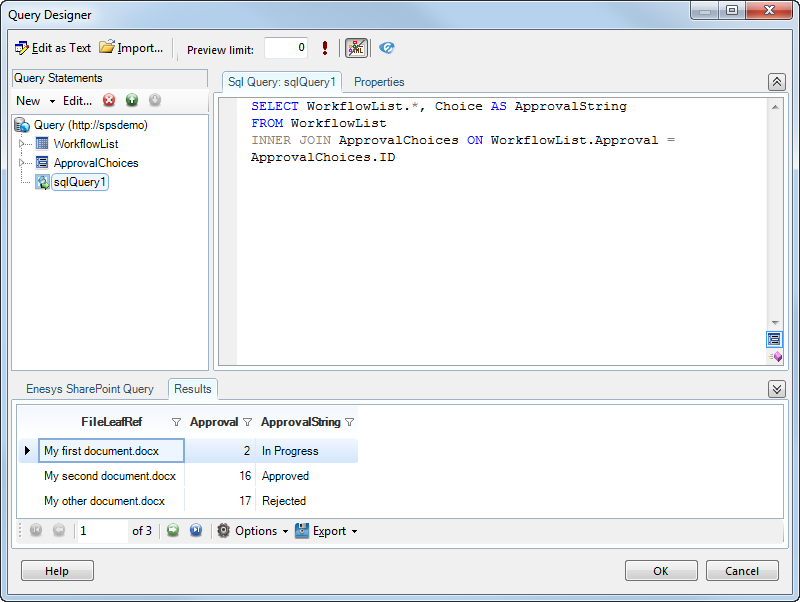Click the purple icon at editor corner
800x602 pixels.
coord(775,356)
